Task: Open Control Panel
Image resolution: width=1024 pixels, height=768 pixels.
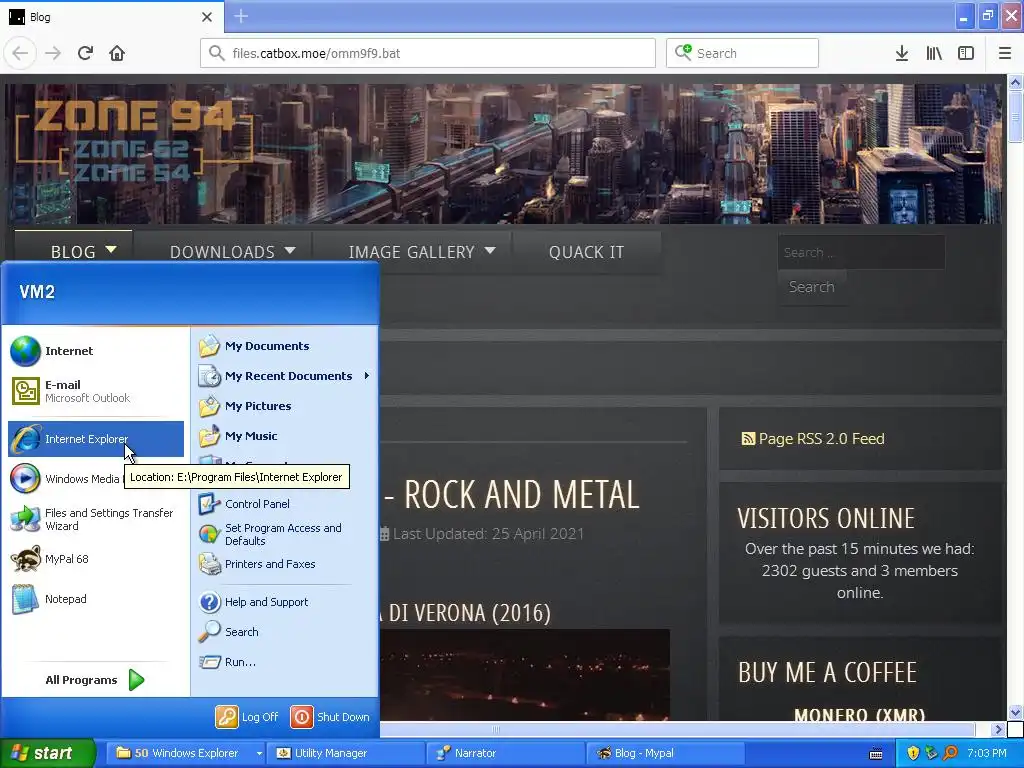Action: click(x=284, y=504)
